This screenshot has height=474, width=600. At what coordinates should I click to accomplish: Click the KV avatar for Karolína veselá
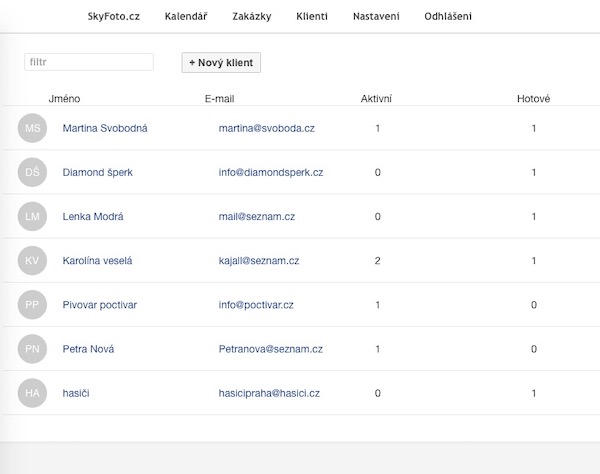[x=32, y=261]
